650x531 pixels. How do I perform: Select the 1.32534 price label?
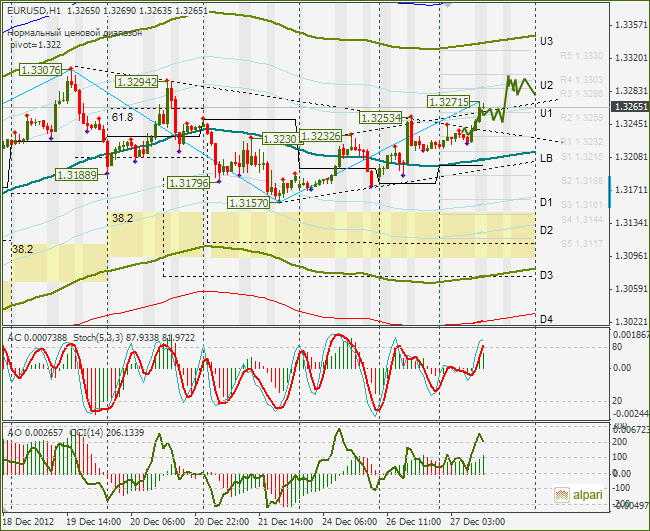pyautogui.click(x=381, y=118)
